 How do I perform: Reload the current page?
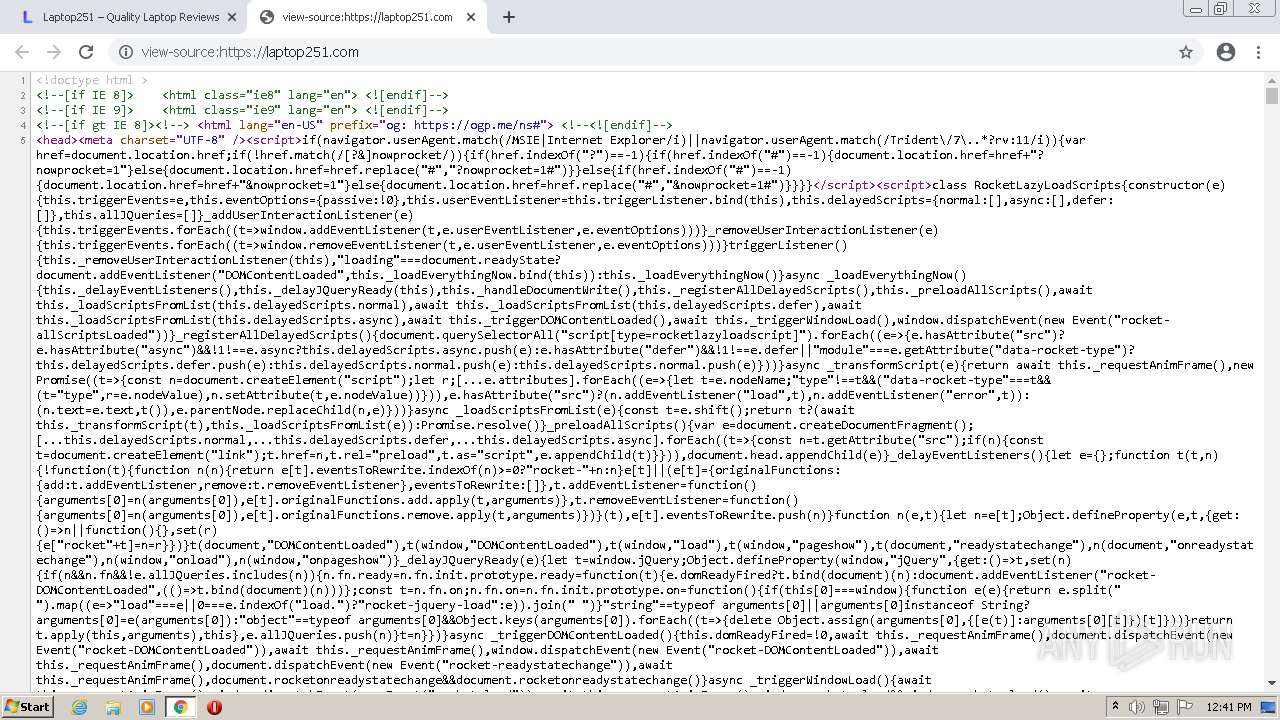pyautogui.click(x=86, y=52)
